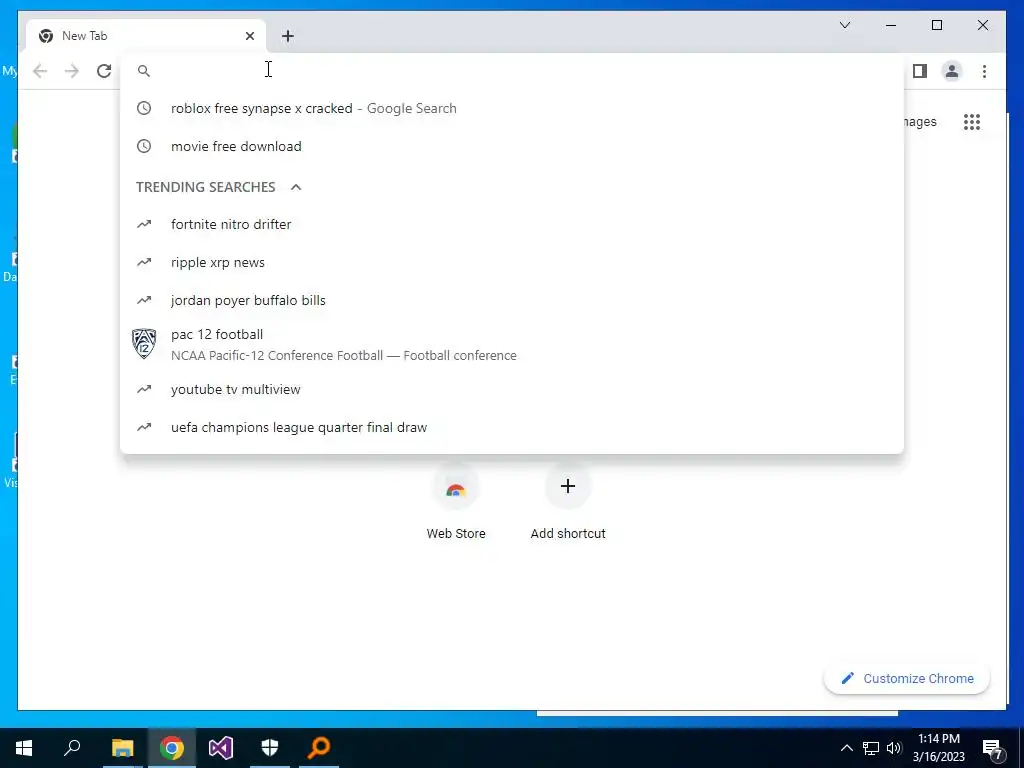Image resolution: width=1024 pixels, height=768 pixels.
Task: Choose 'ripple xrp news' trending search
Action: pos(512,262)
